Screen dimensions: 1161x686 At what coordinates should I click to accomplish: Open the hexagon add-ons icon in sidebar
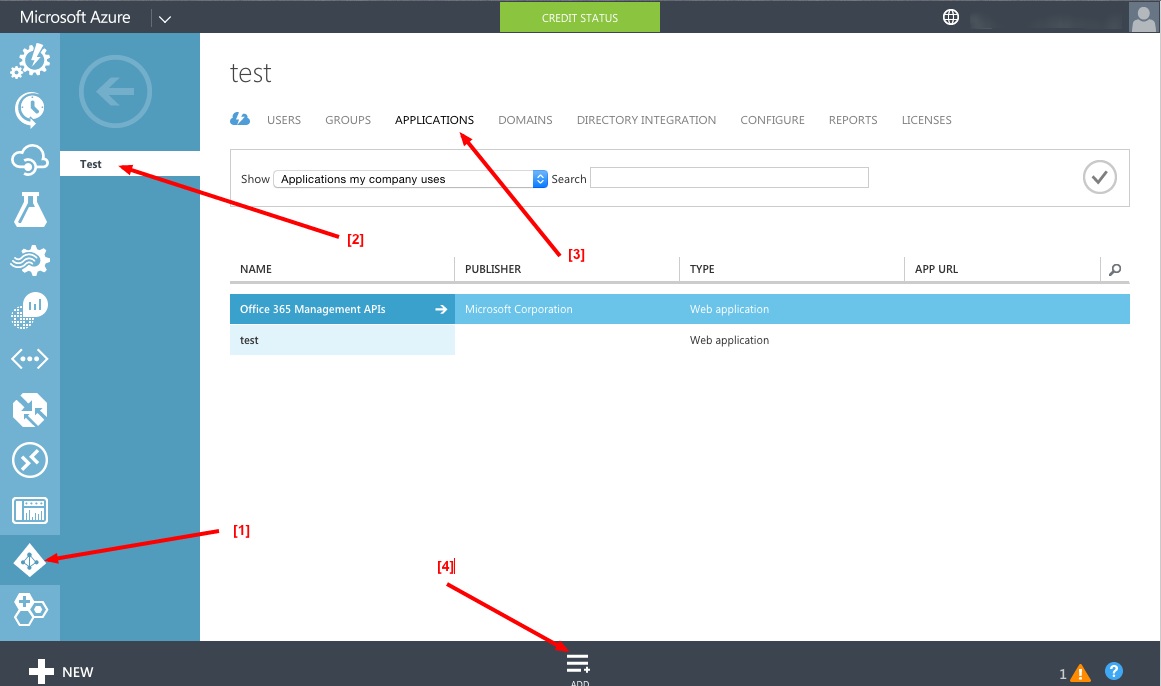coord(30,610)
